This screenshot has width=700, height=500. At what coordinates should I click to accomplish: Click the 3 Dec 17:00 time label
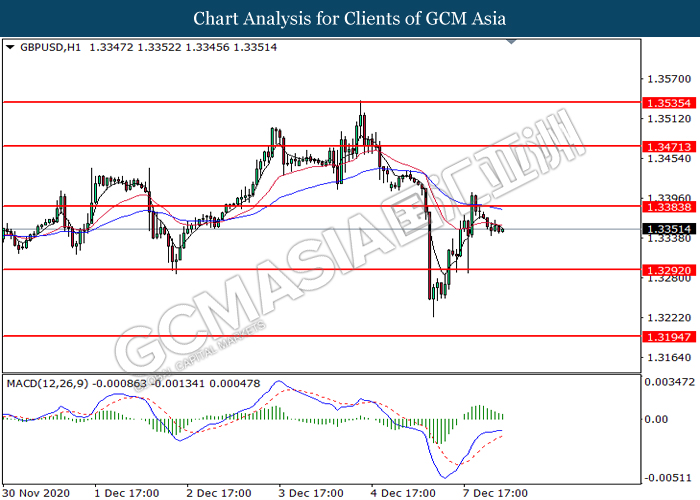pos(311,493)
